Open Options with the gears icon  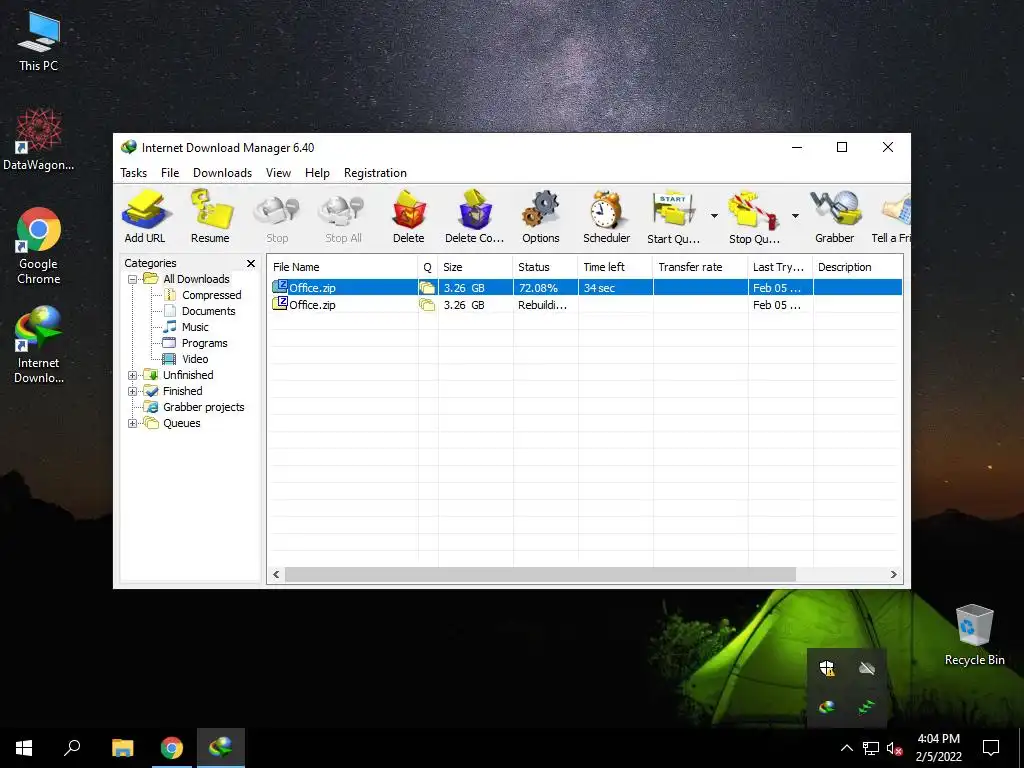(541, 216)
